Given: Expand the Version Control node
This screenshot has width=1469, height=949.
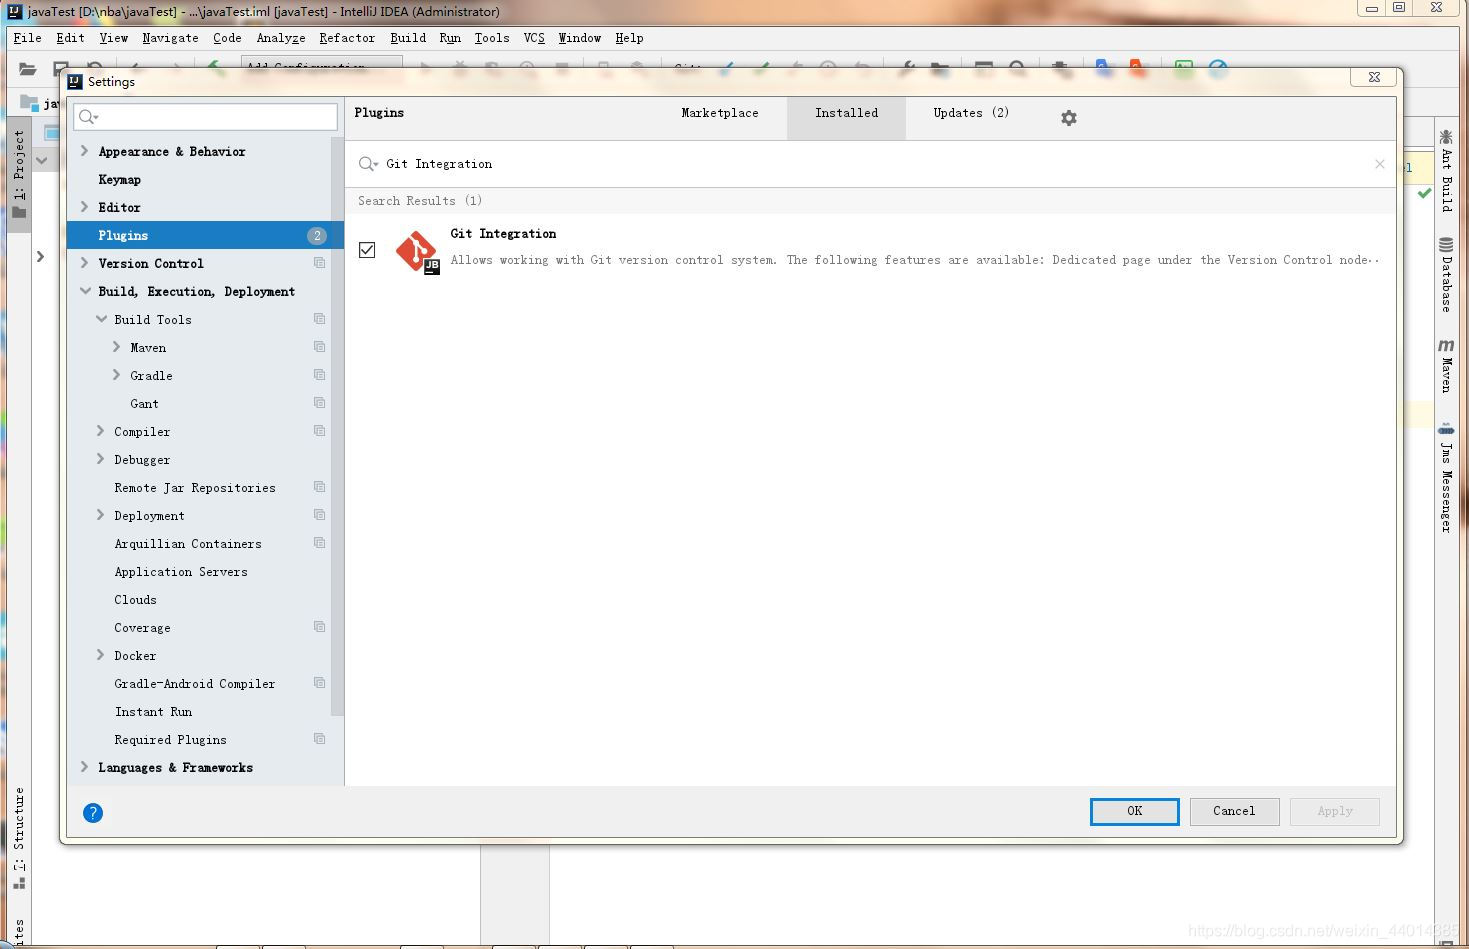Looking at the screenshot, I should 85,263.
